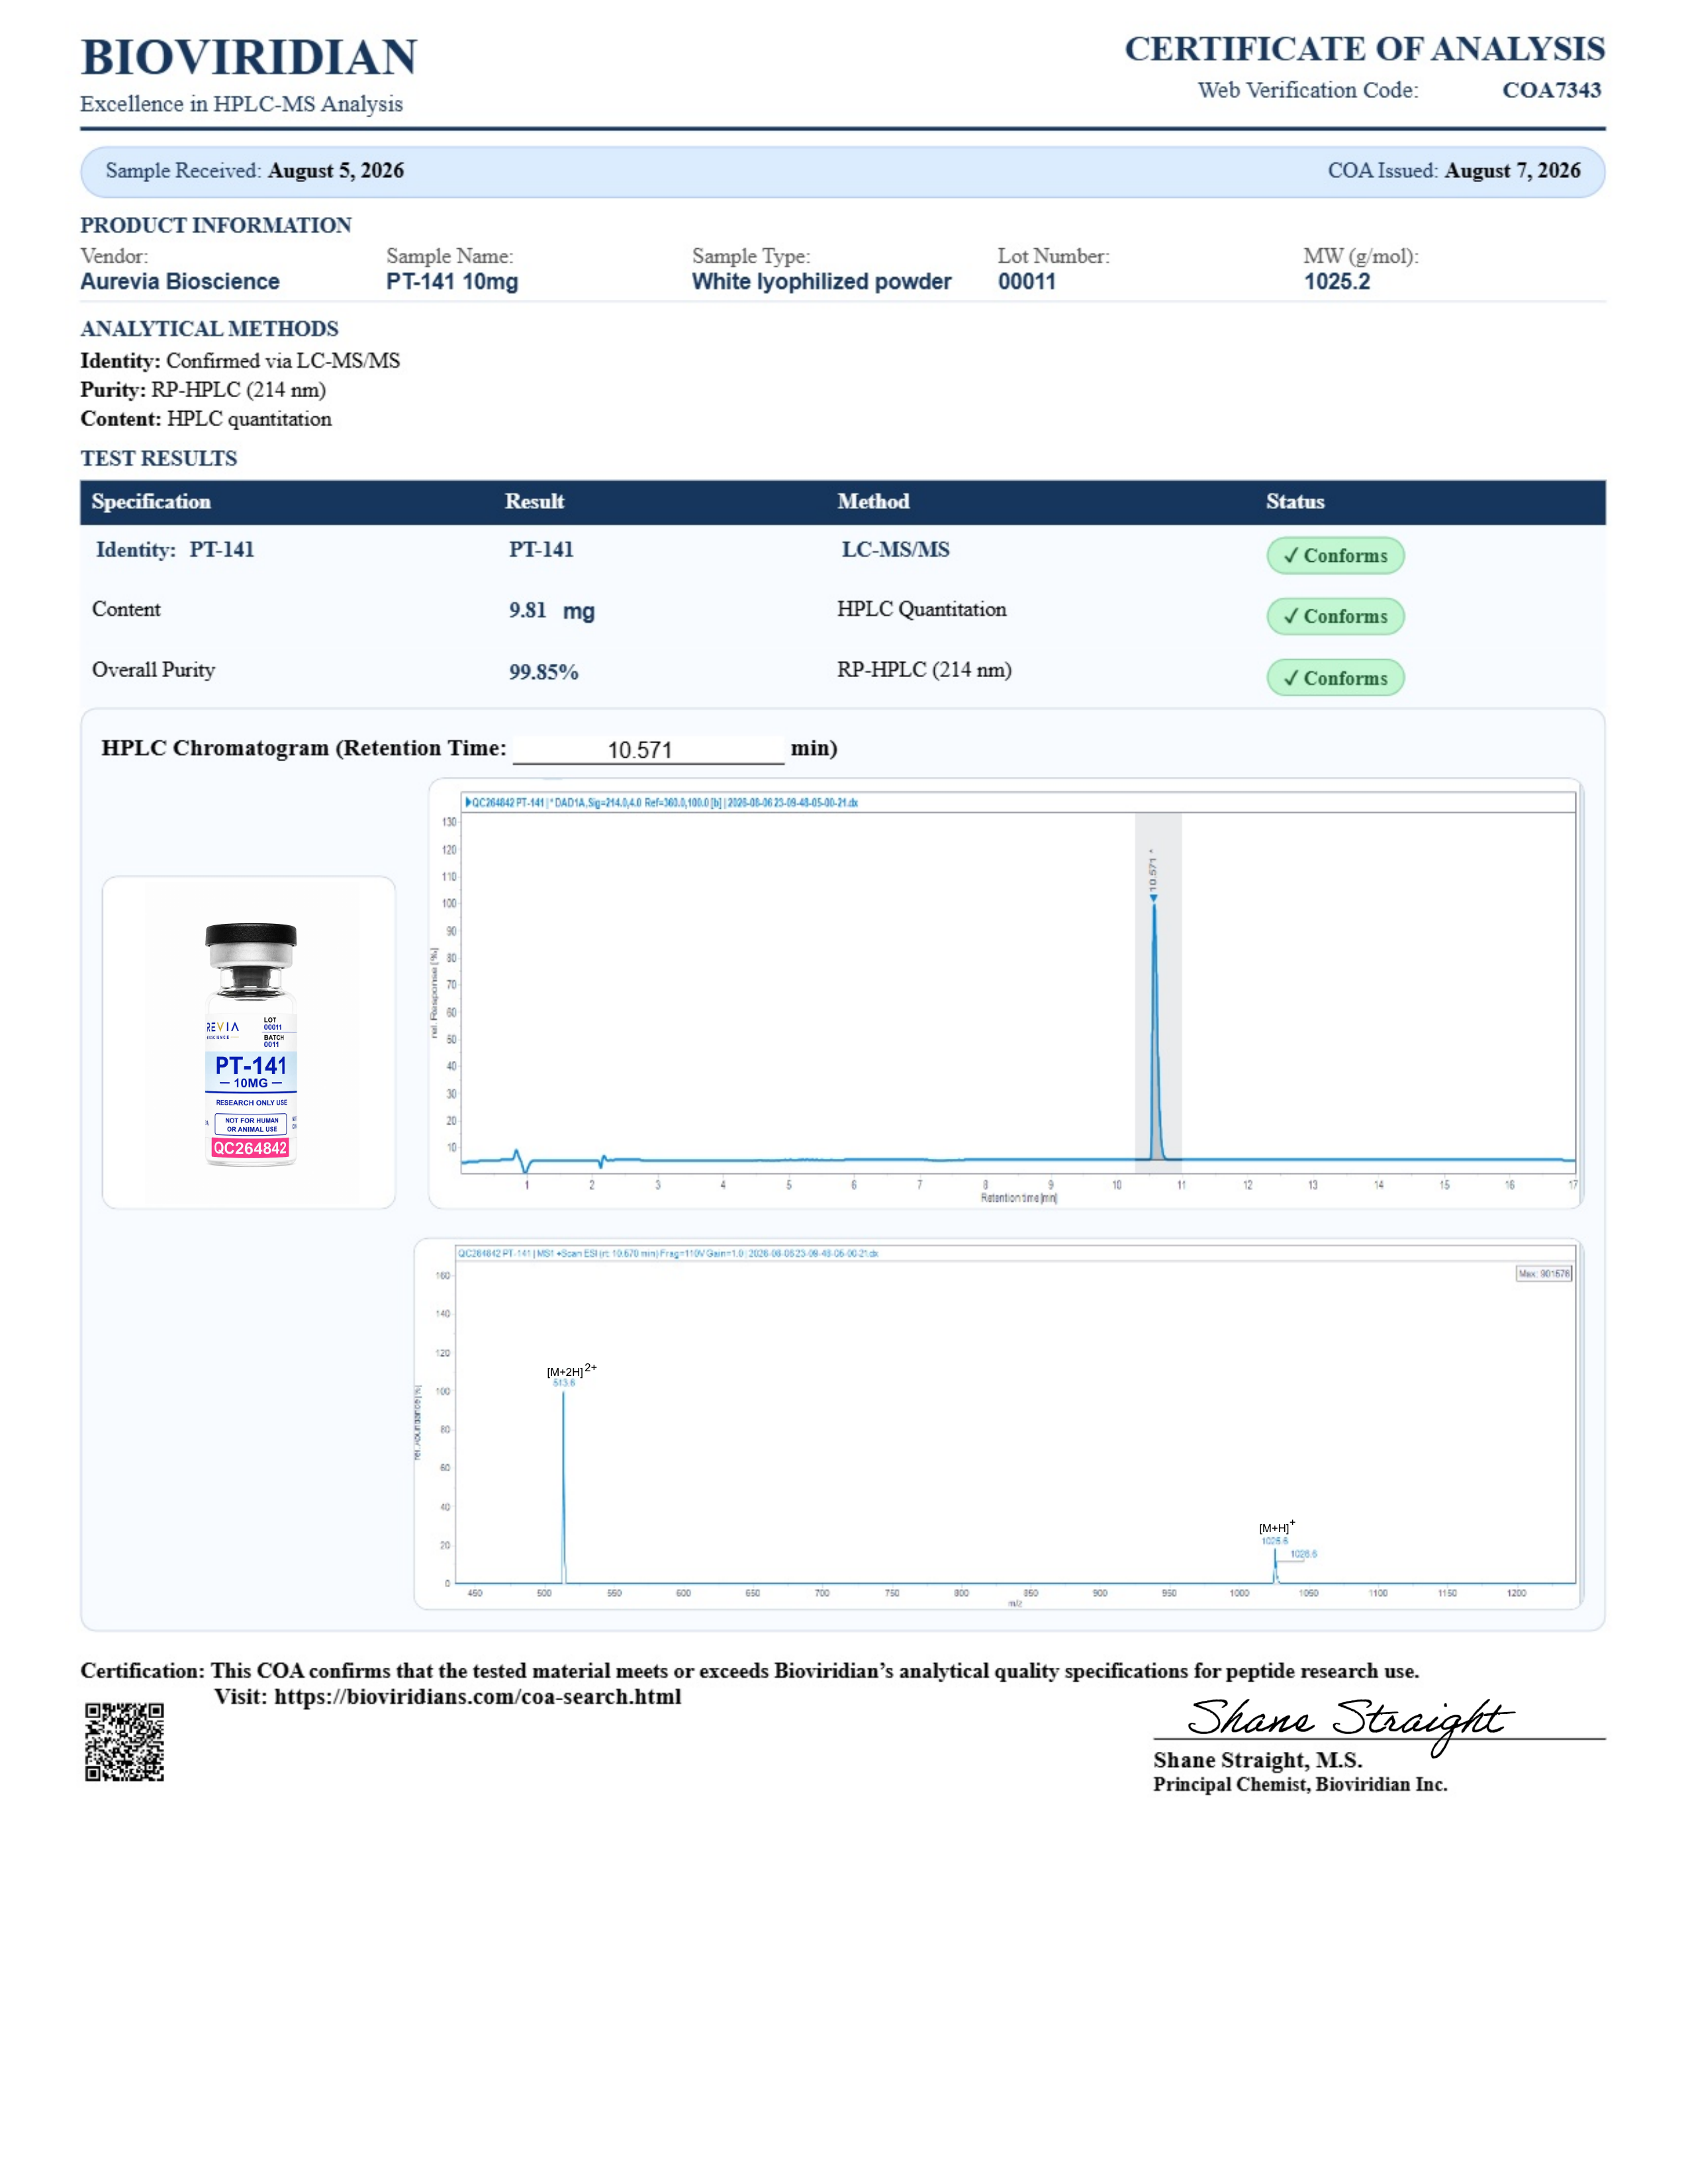
Task: Select Sample Received date August 5, 2026
Action: (x=336, y=171)
